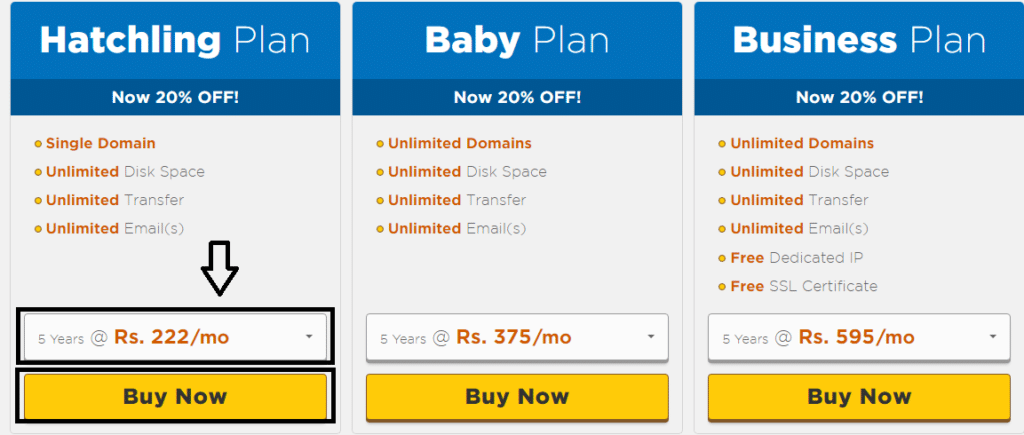Open Business Plan Rs. 595/mo dropdown
This screenshot has height=435, width=1024.
click(859, 337)
